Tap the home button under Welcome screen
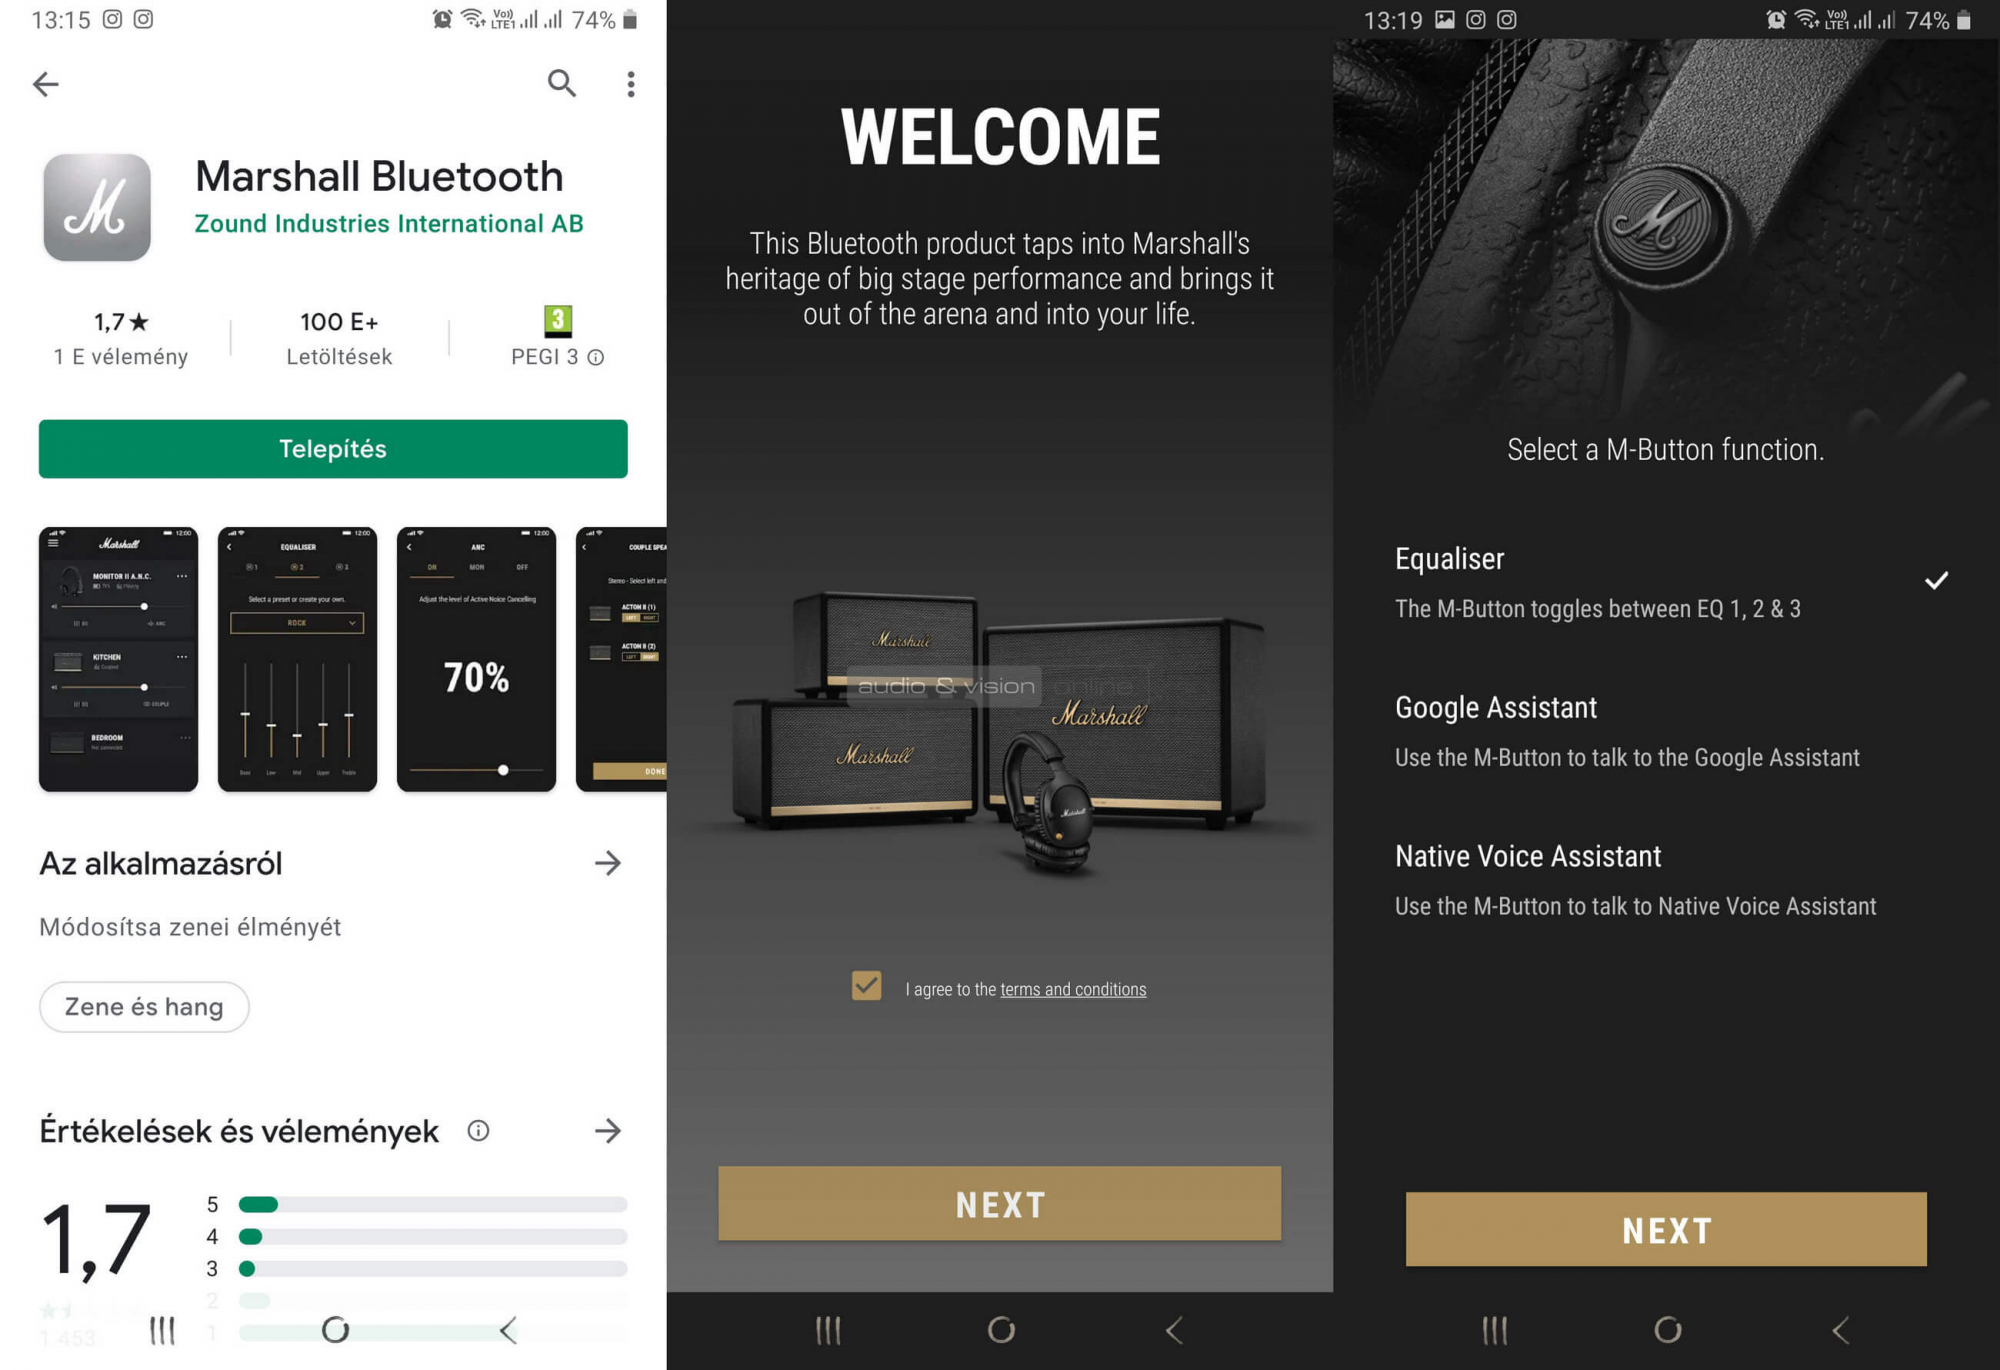Image resolution: width=2000 pixels, height=1370 pixels. pos(1001,1330)
